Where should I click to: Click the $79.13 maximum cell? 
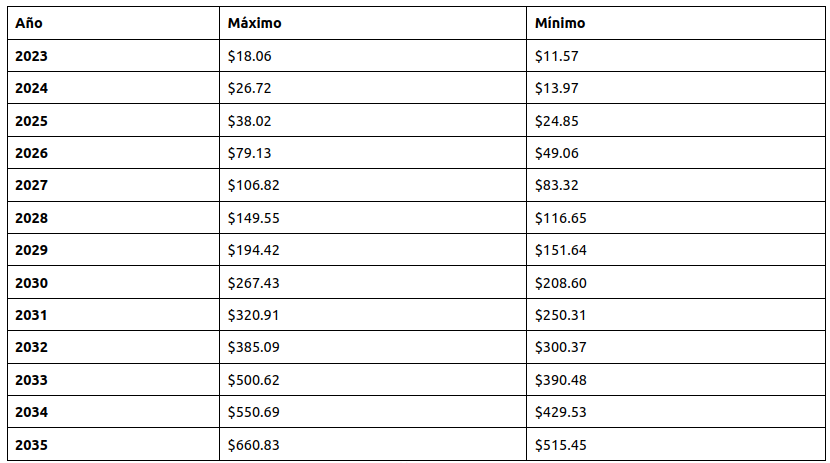tap(249, 153)
